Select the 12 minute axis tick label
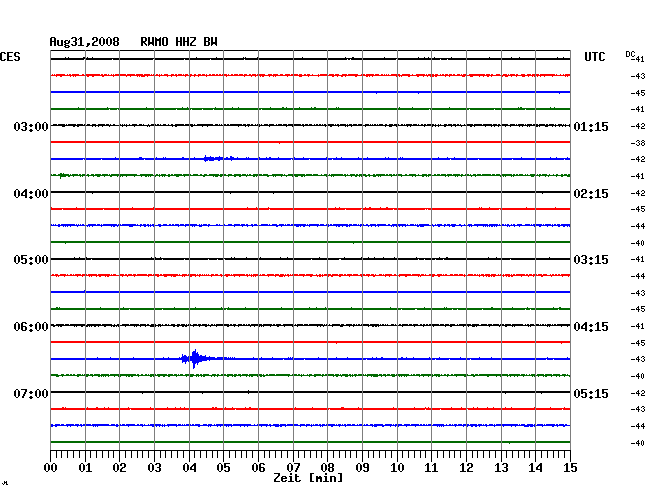650x494 pixels. pos(466,467)
